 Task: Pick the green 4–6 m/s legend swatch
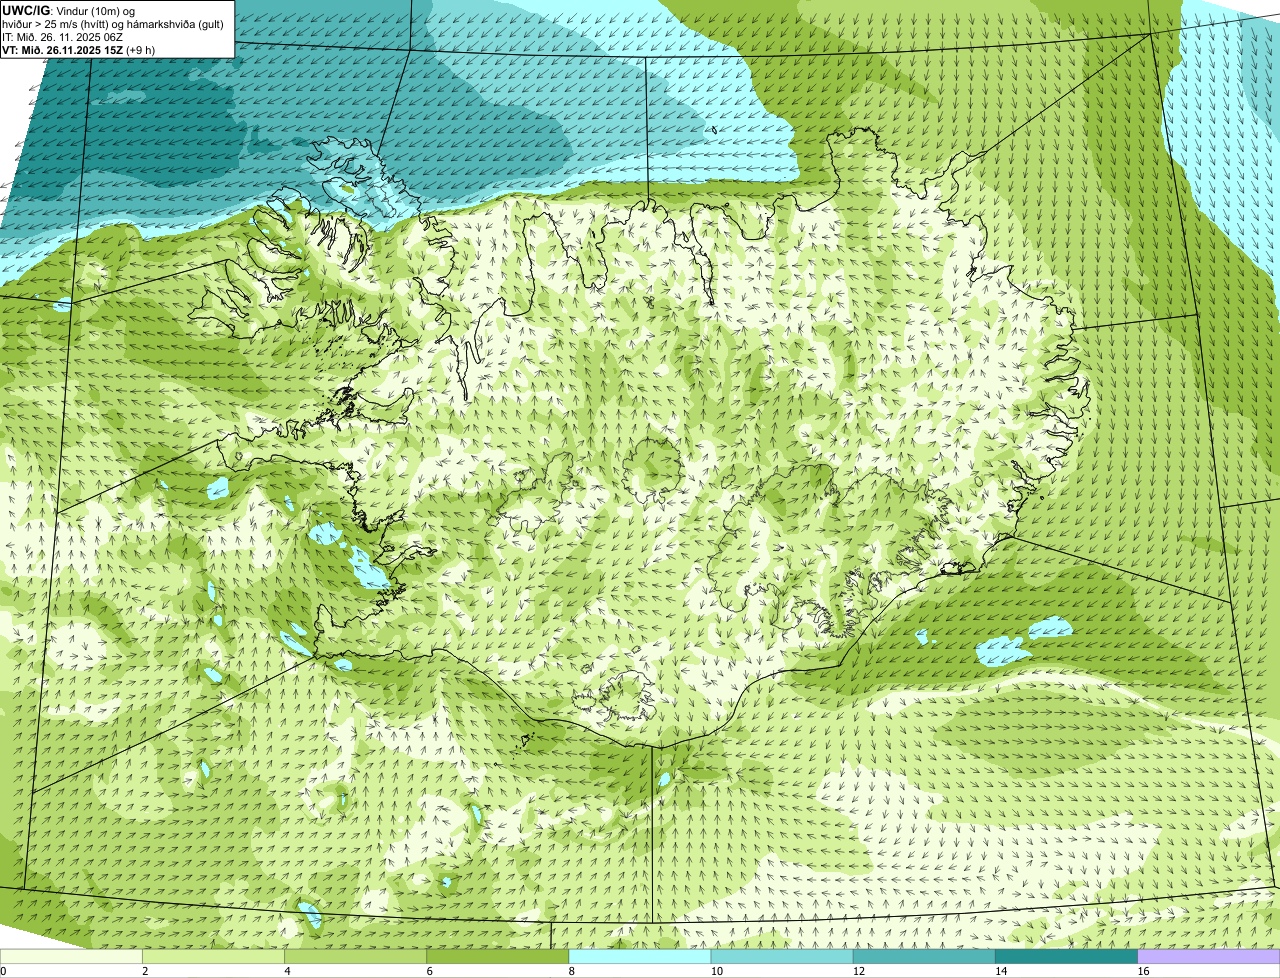356,957
